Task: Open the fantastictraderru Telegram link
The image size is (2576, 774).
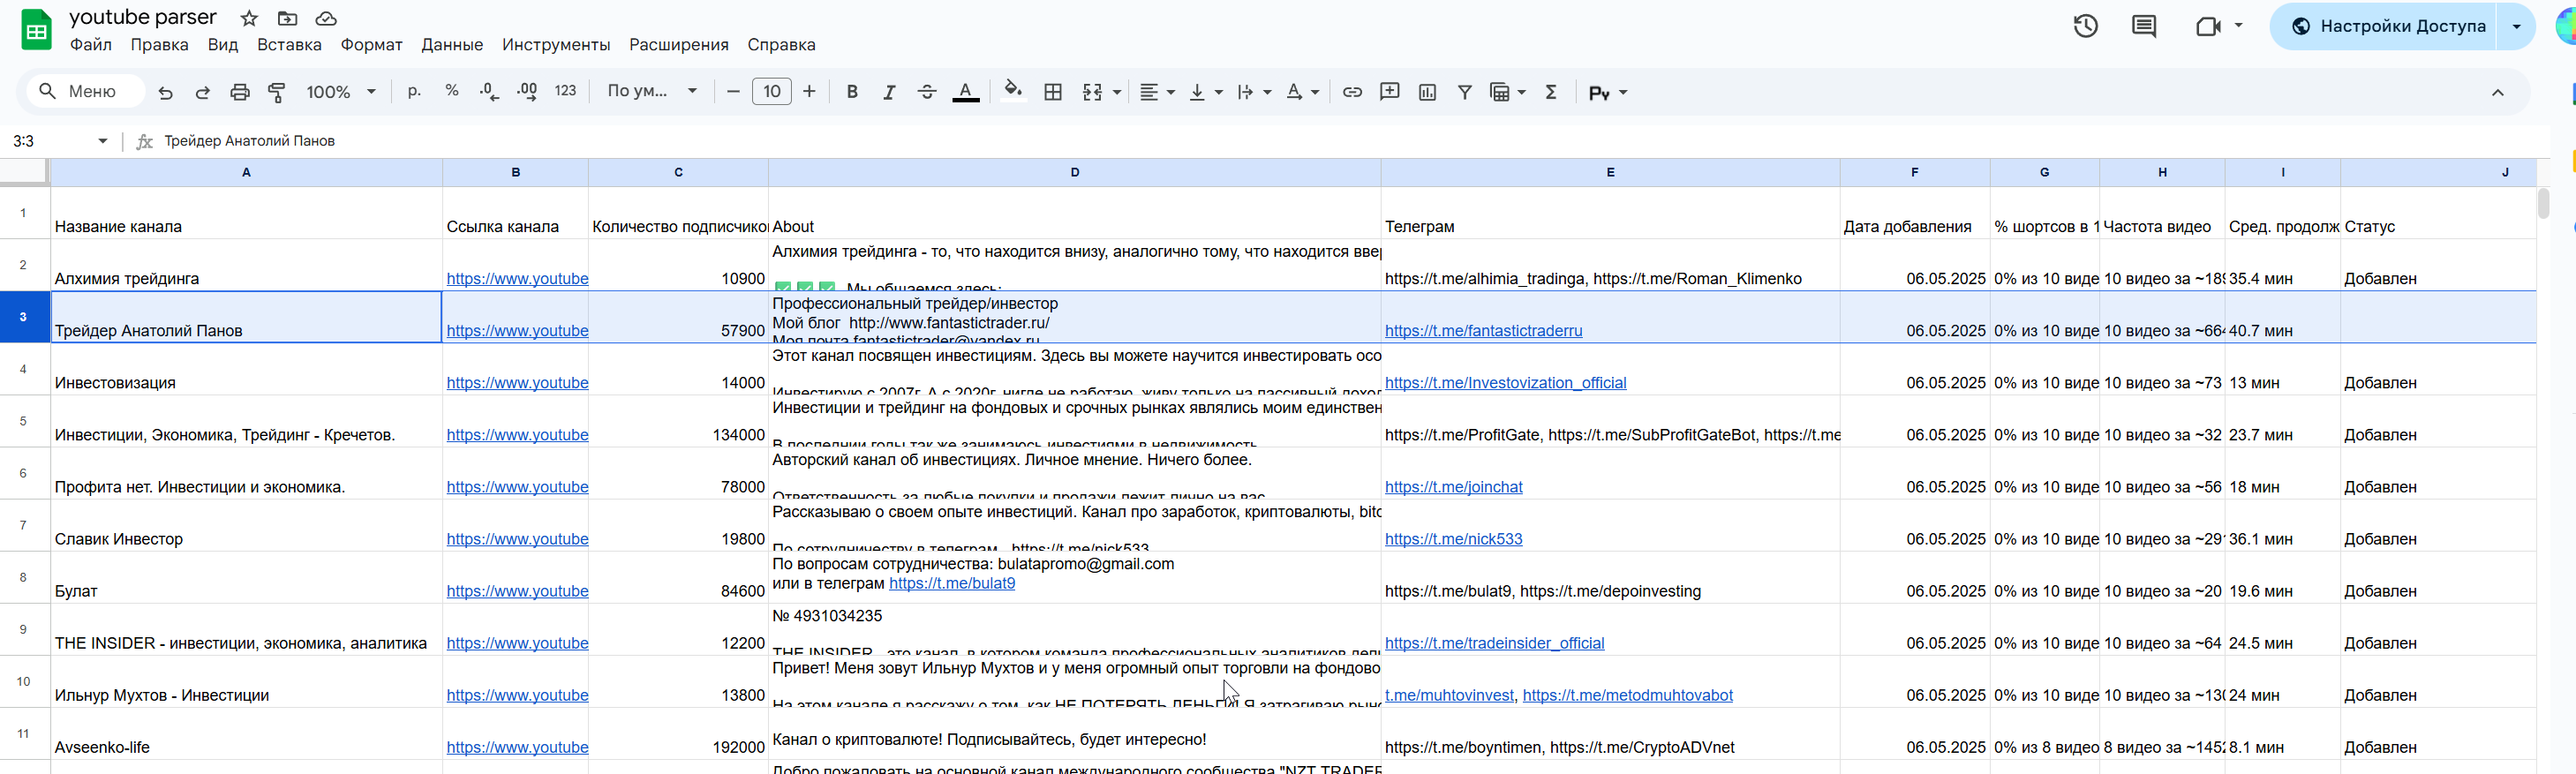Action: tap(1483, 331)
